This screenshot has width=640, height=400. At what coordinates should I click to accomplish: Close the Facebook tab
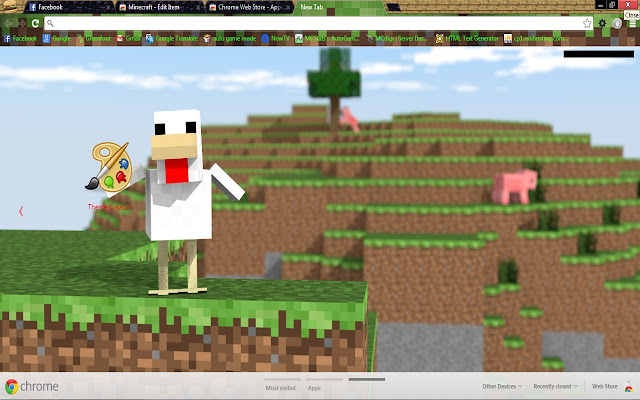tap(108, 8)
